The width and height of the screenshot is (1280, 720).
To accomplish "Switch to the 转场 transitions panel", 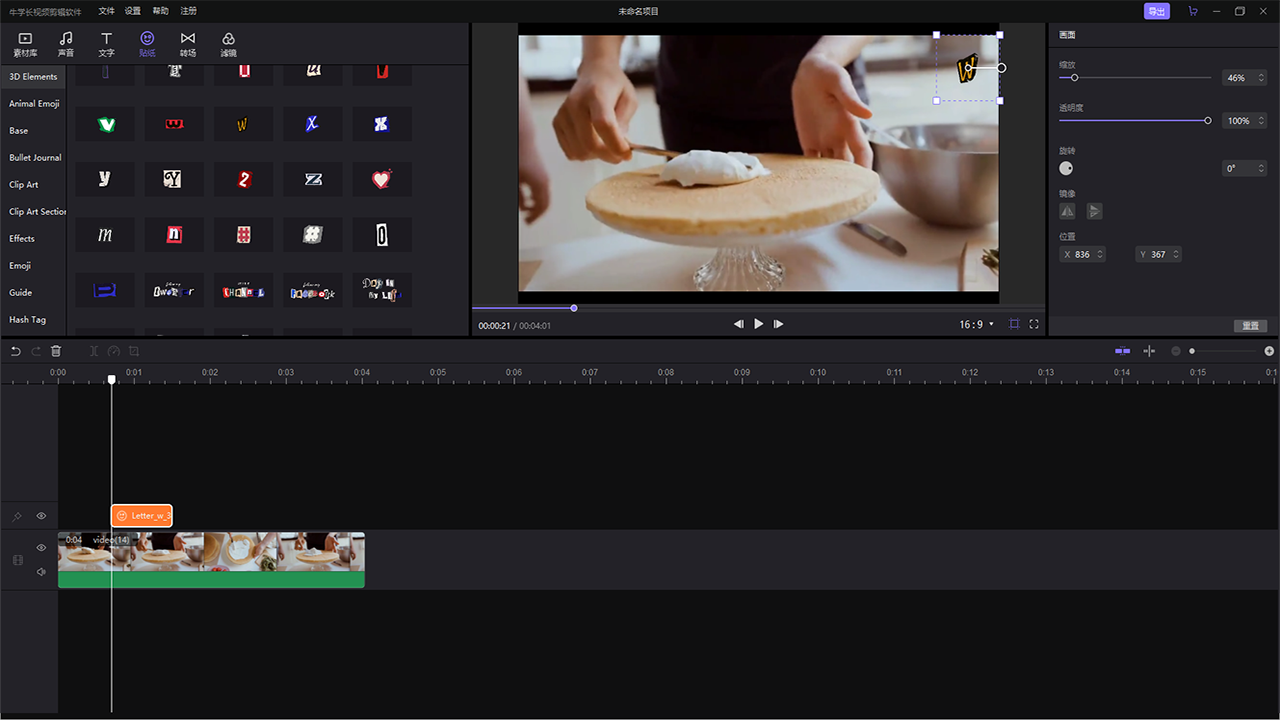I will 188,44.
